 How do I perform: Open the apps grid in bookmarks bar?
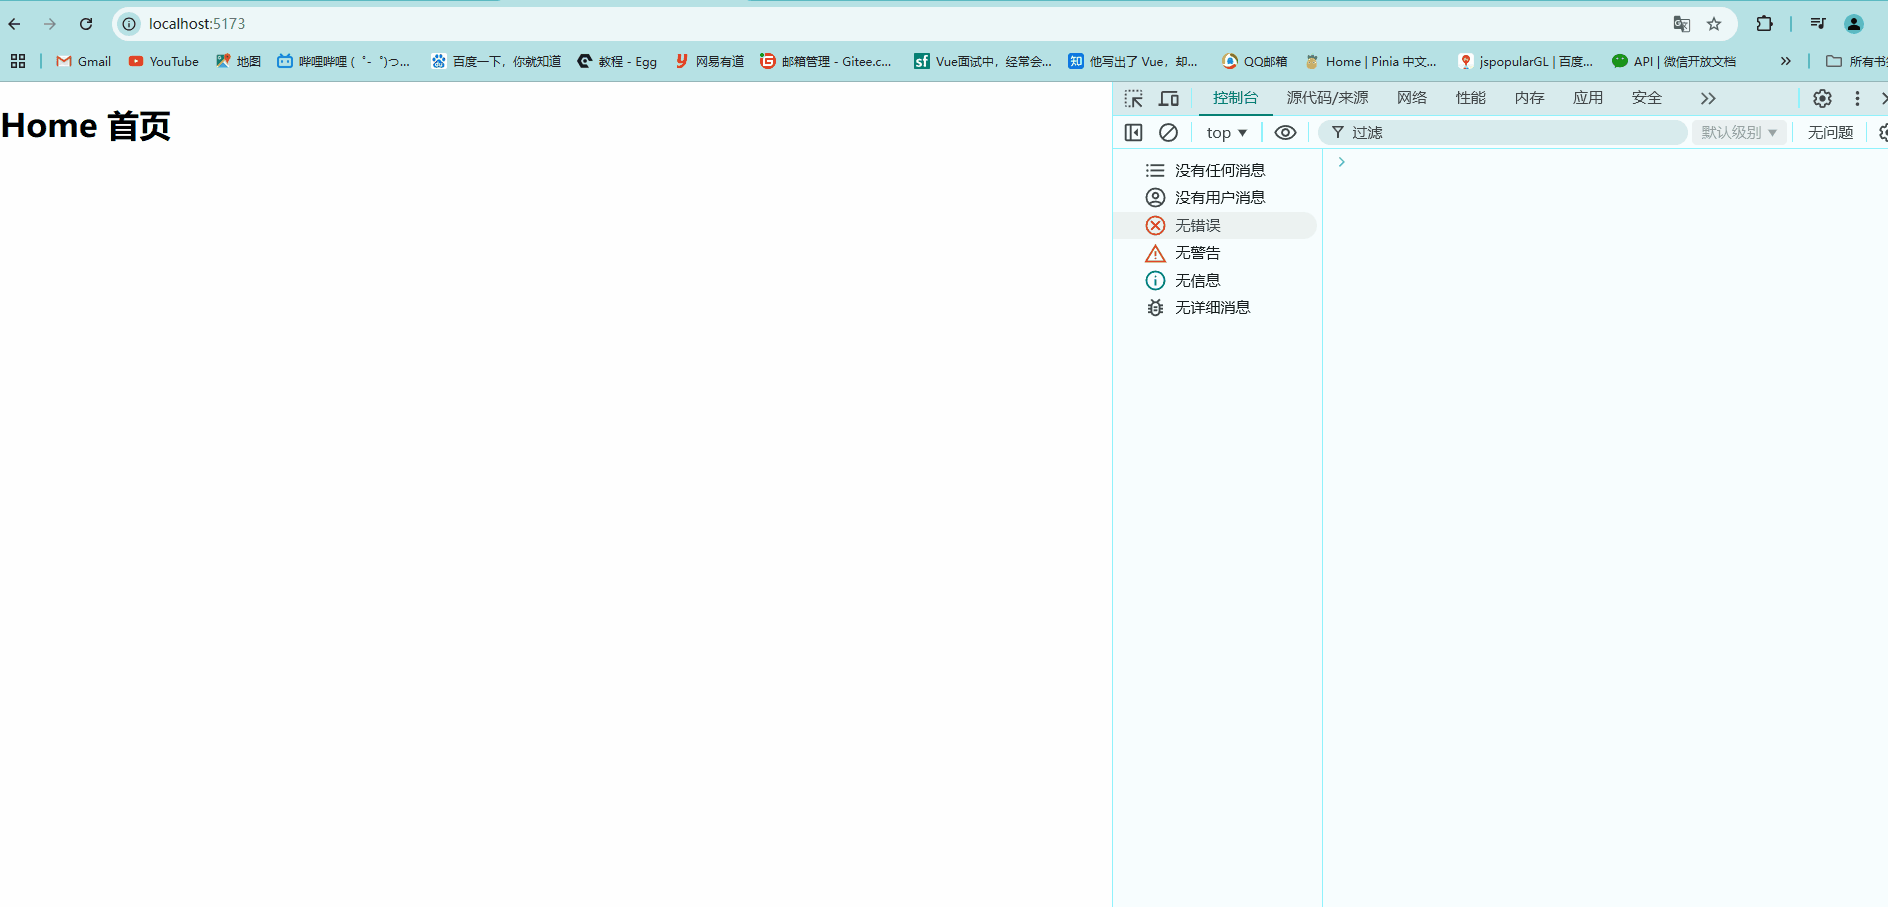[x=18, y=61]
